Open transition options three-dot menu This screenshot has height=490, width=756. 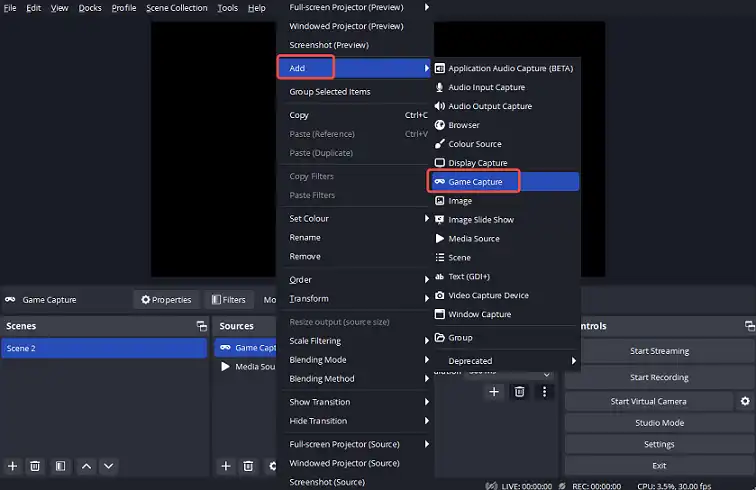544,392
